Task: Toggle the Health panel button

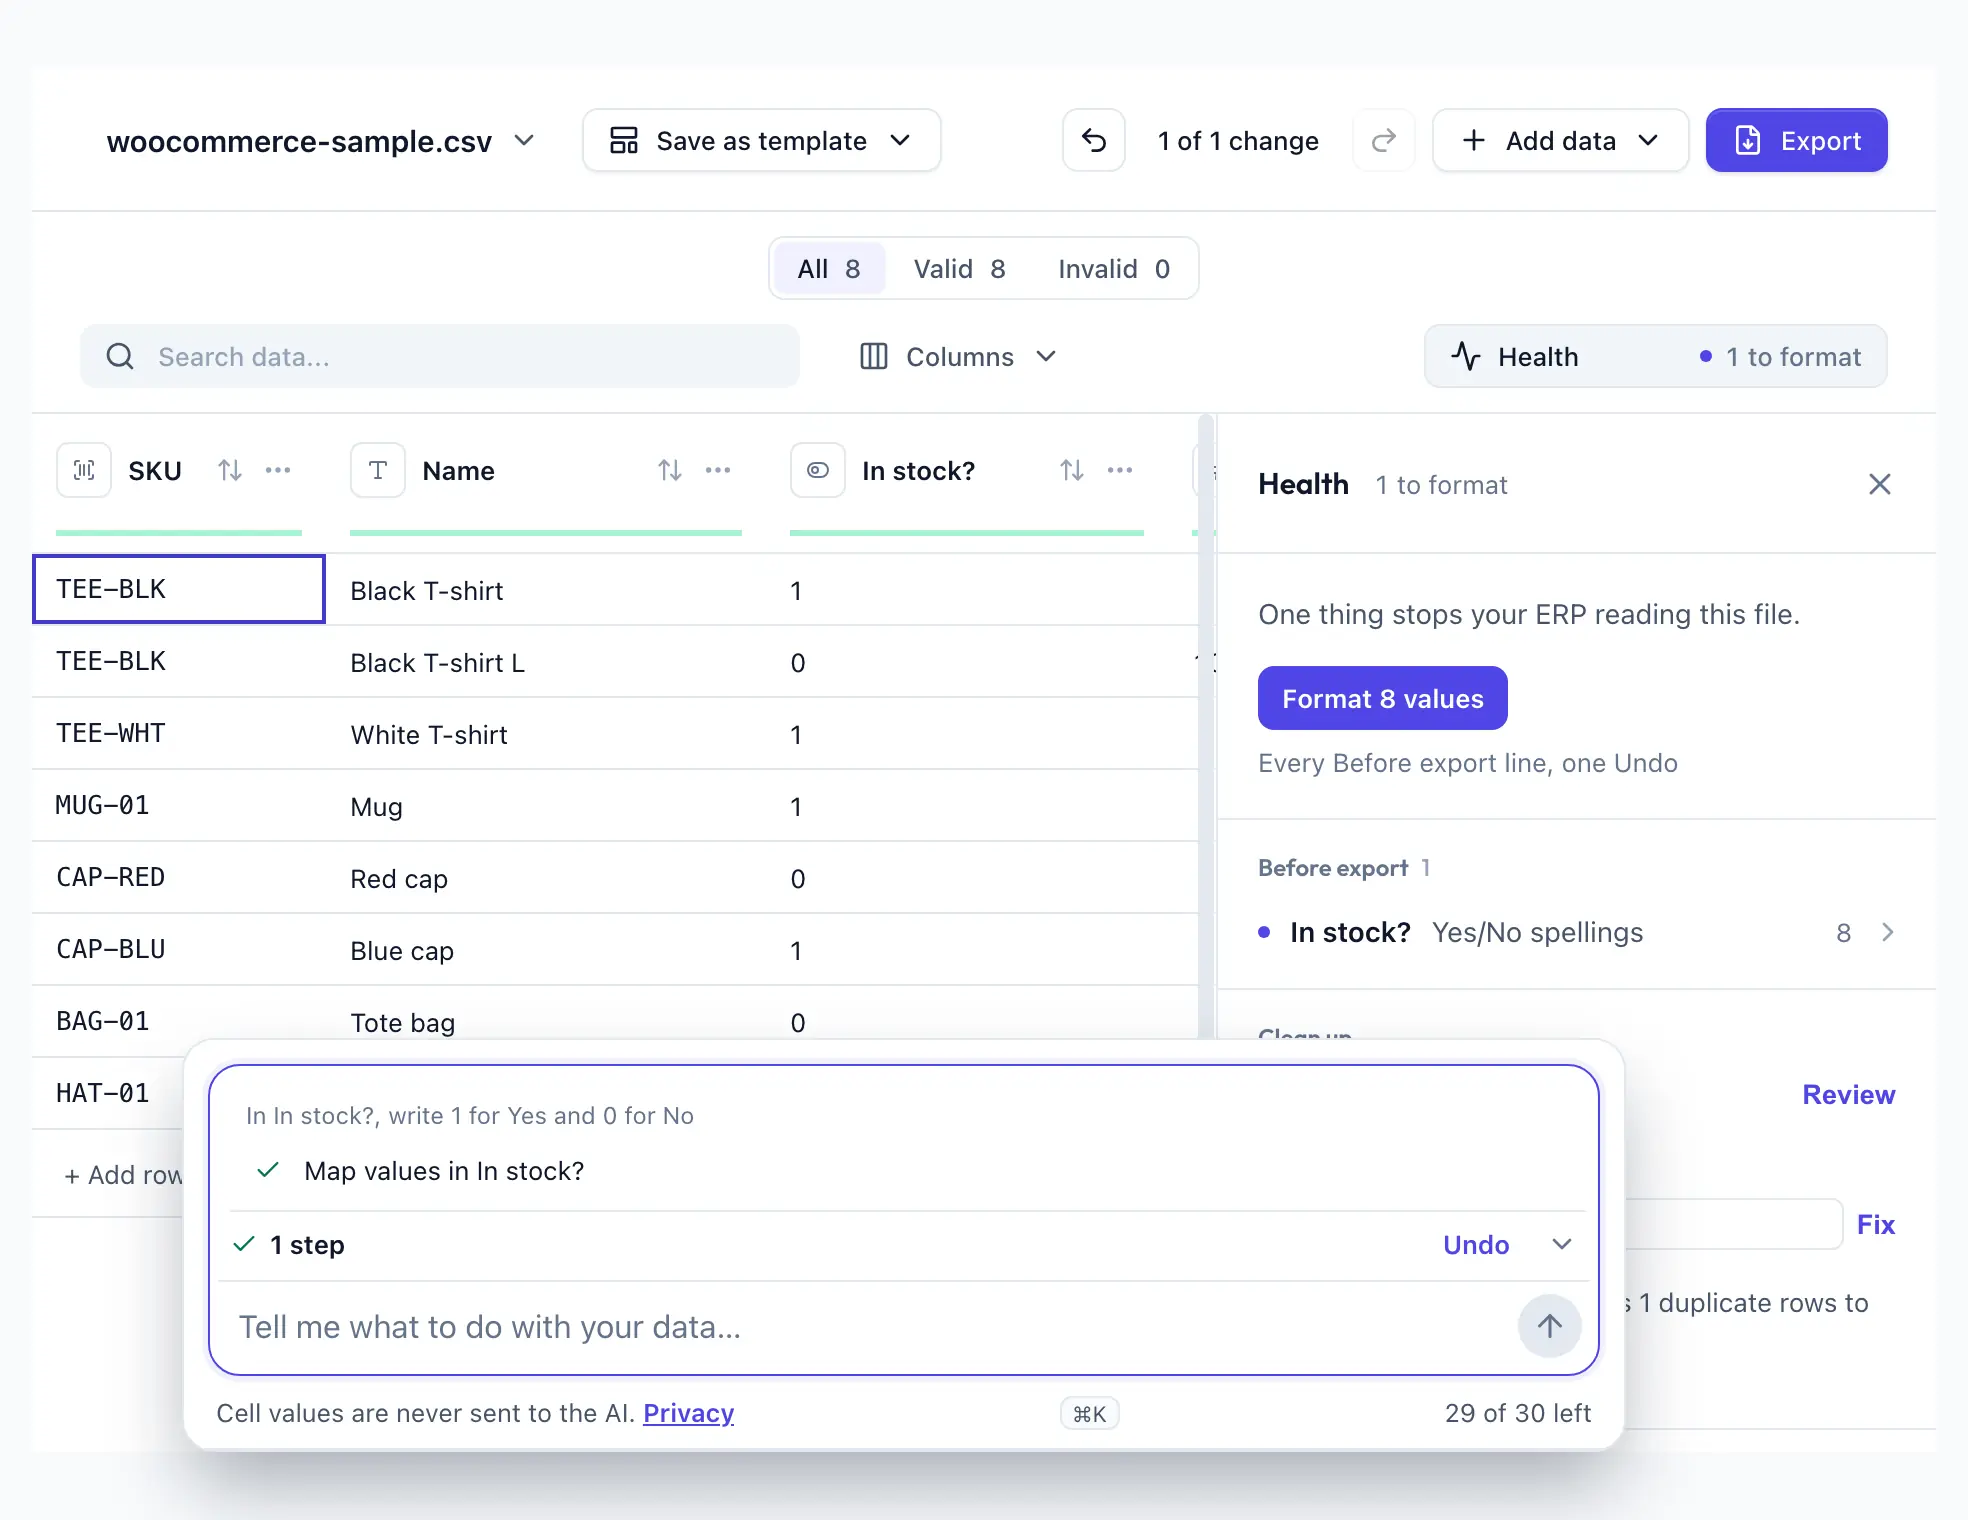Action: [x=1656, y=356]
